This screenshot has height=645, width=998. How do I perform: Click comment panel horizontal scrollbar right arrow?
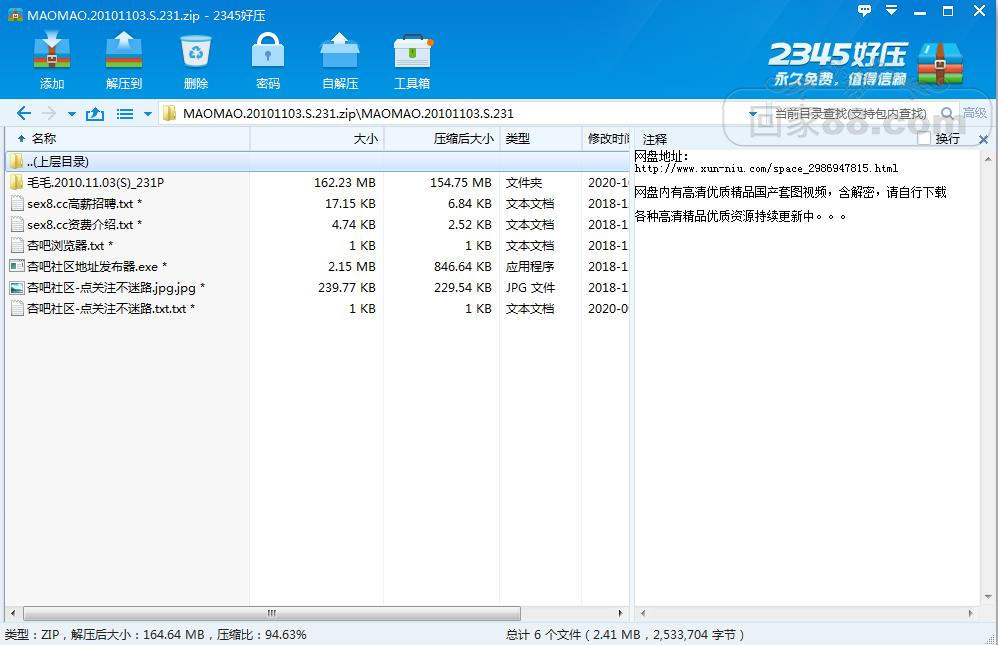(x=971, y=614)
